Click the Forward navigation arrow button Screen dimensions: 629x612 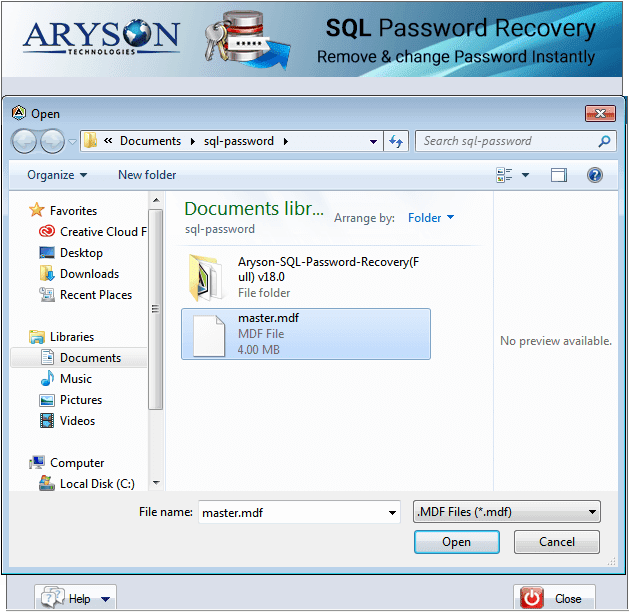53,141
